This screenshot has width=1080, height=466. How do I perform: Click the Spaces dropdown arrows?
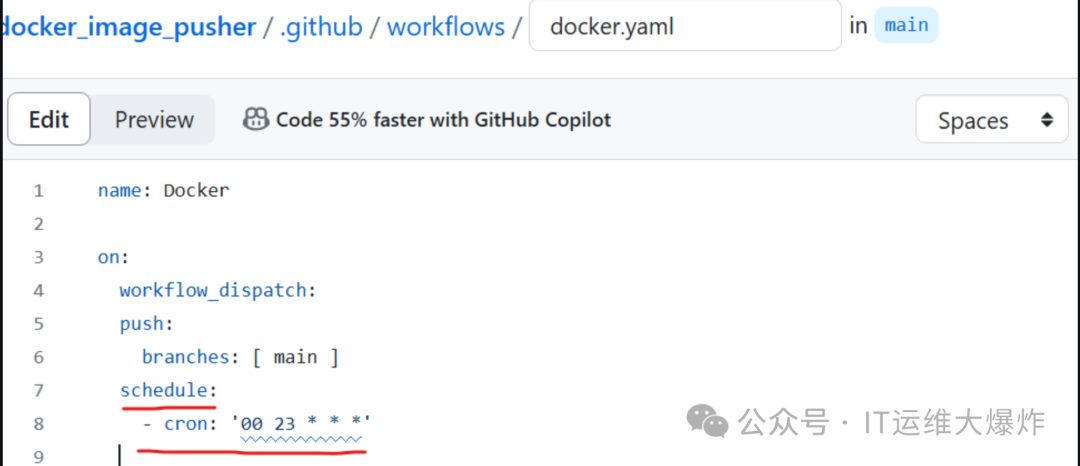coord(1046,120)
